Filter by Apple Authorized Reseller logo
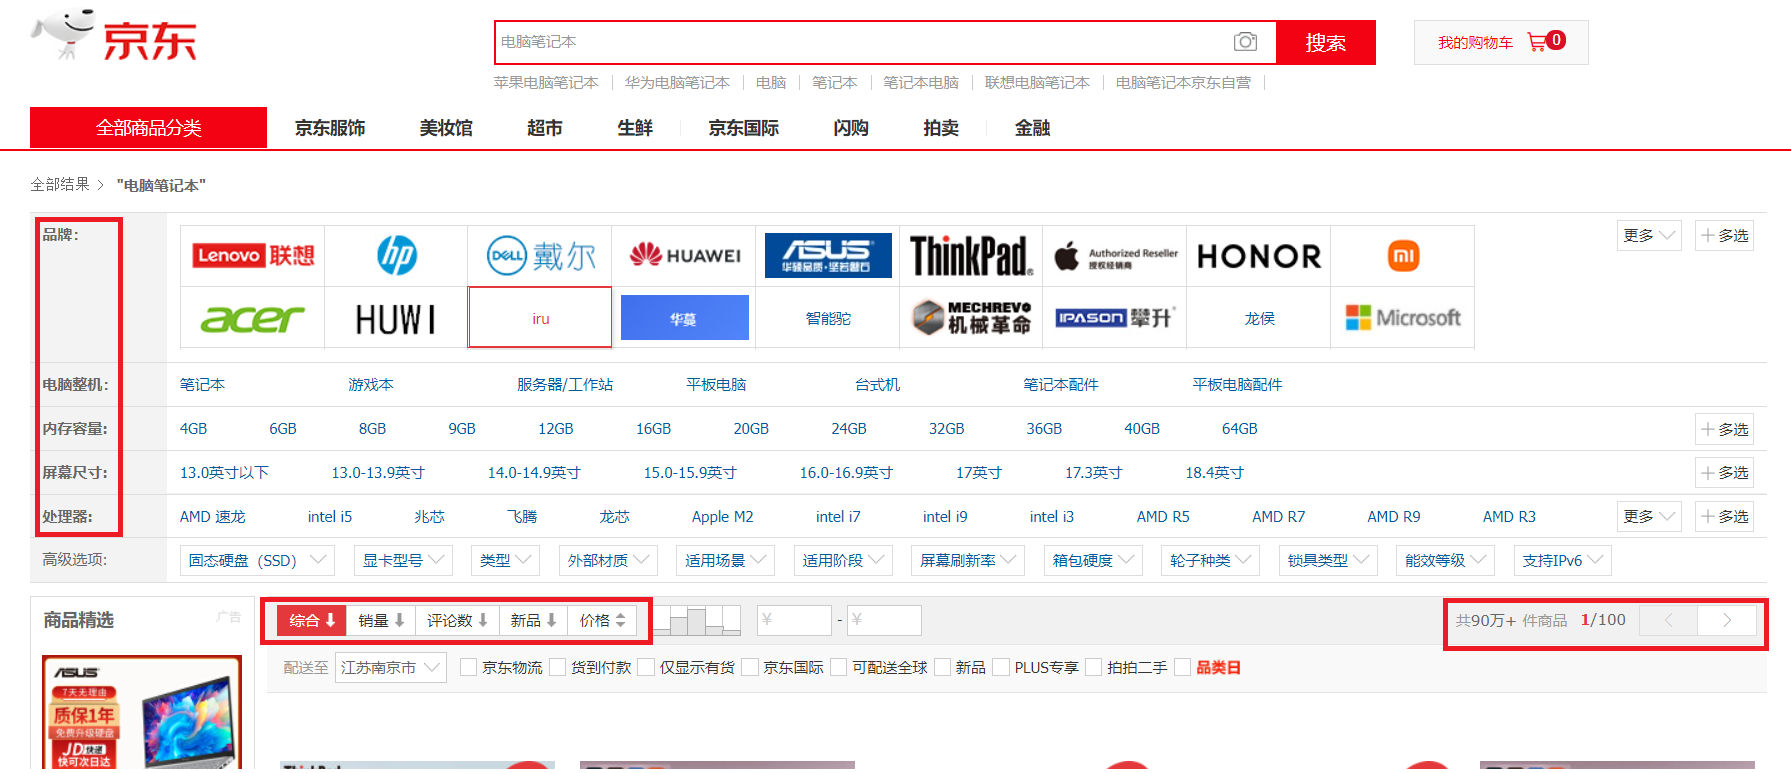The height and width of the screenshot is (773, 1791). 1115,256
